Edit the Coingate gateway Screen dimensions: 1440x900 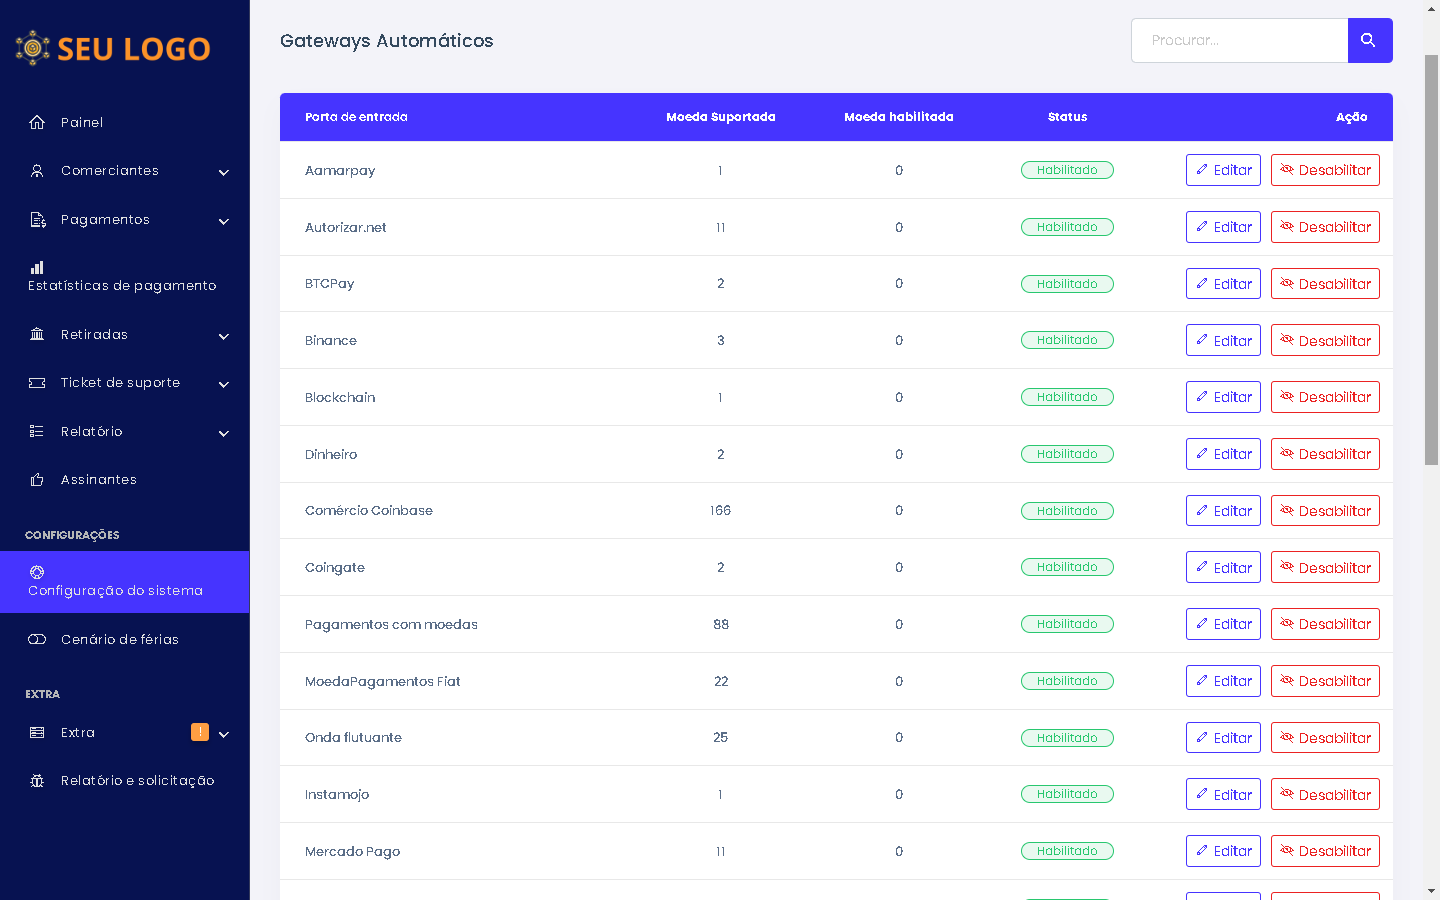1223,567
